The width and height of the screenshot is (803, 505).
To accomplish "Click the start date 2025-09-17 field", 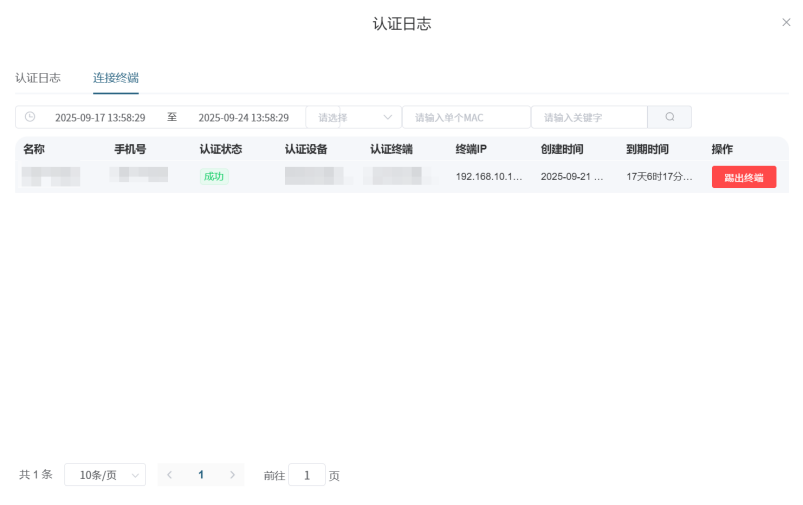I will 100,117.
